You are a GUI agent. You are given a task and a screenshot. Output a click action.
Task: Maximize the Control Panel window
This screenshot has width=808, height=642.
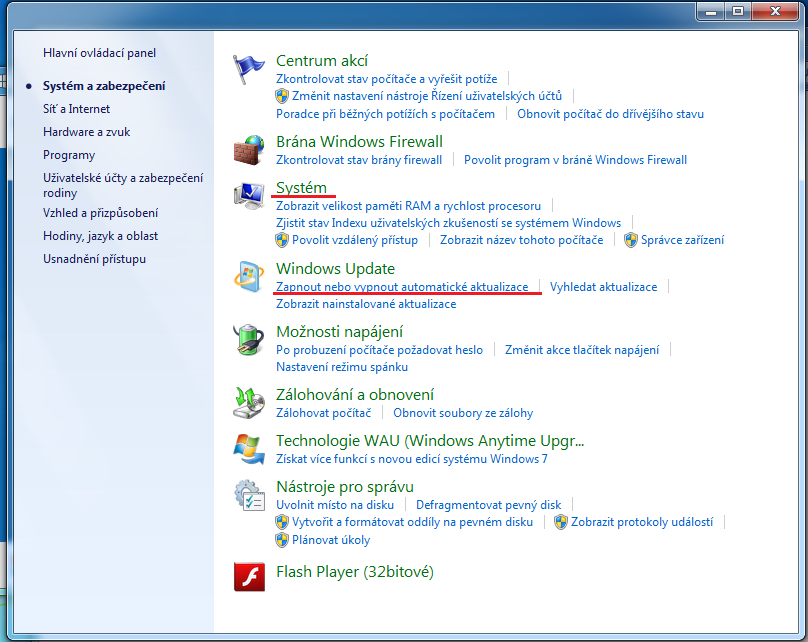click(x=738, y=11)
